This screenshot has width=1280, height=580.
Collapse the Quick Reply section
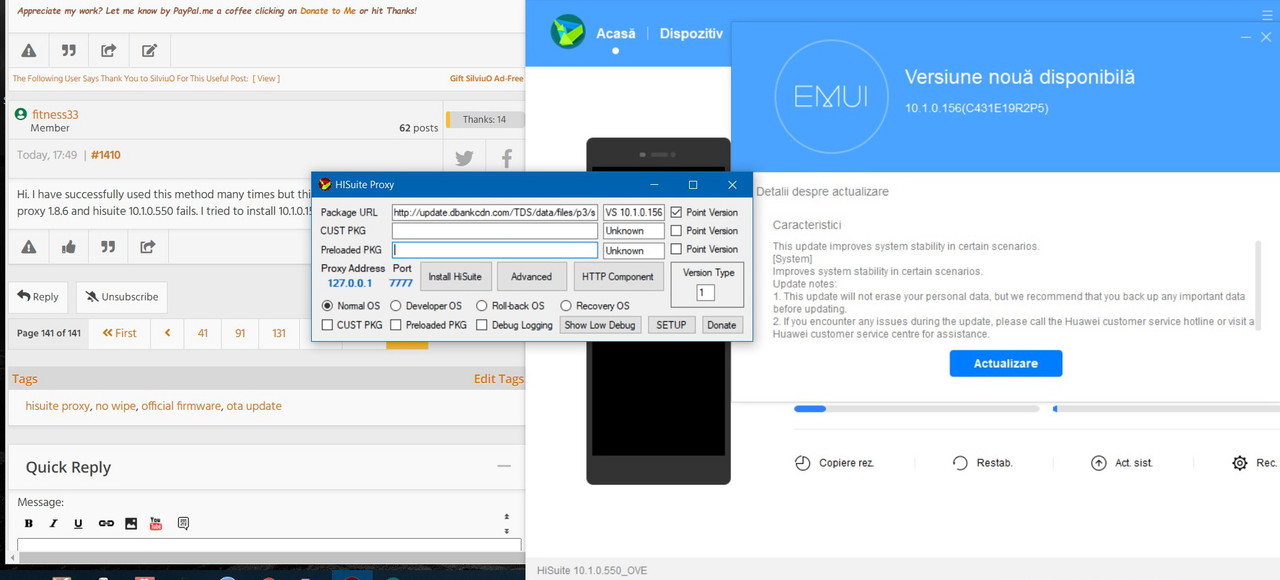(504, 466)
